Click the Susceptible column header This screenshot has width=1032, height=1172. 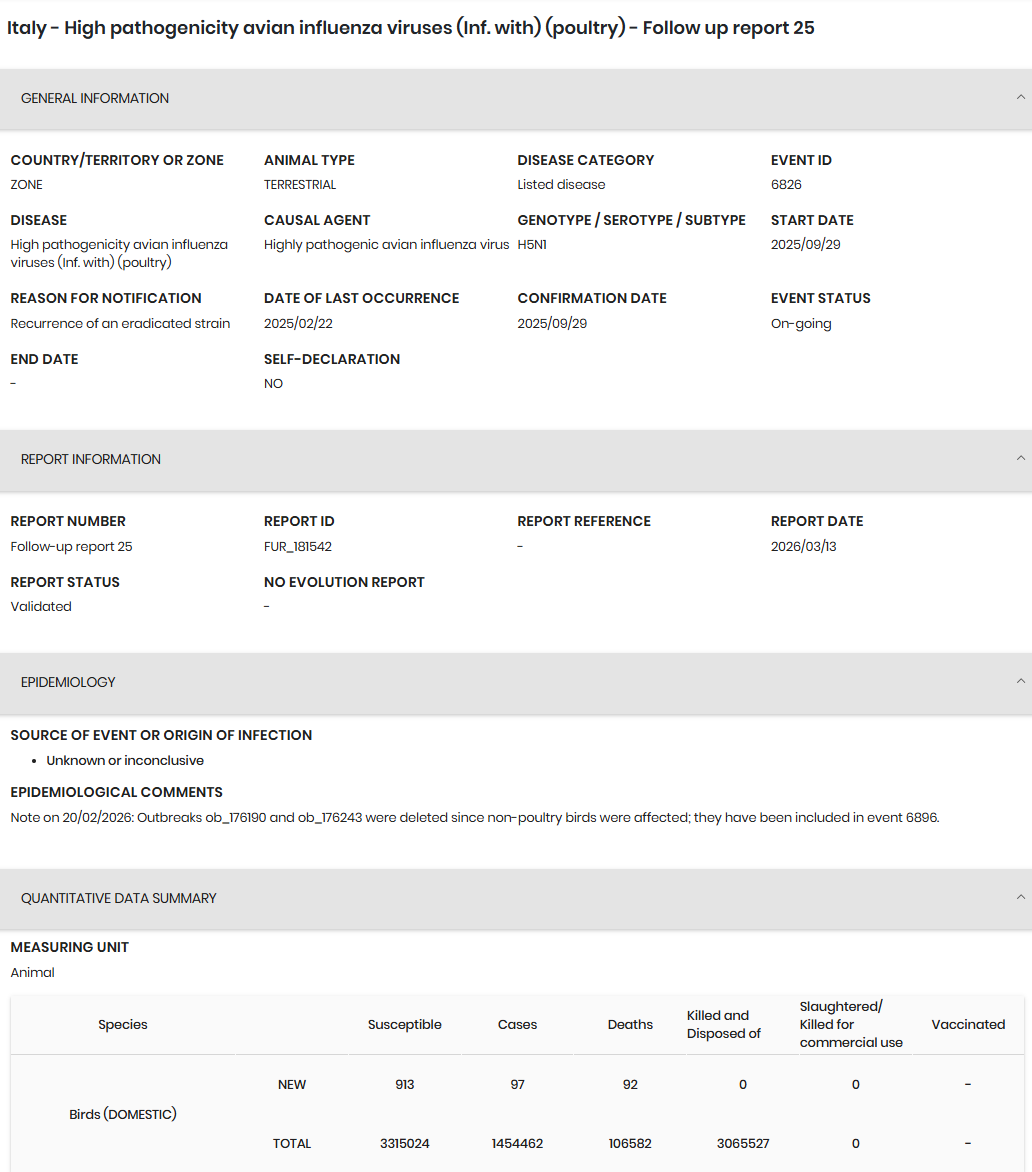coord(404,1024)
